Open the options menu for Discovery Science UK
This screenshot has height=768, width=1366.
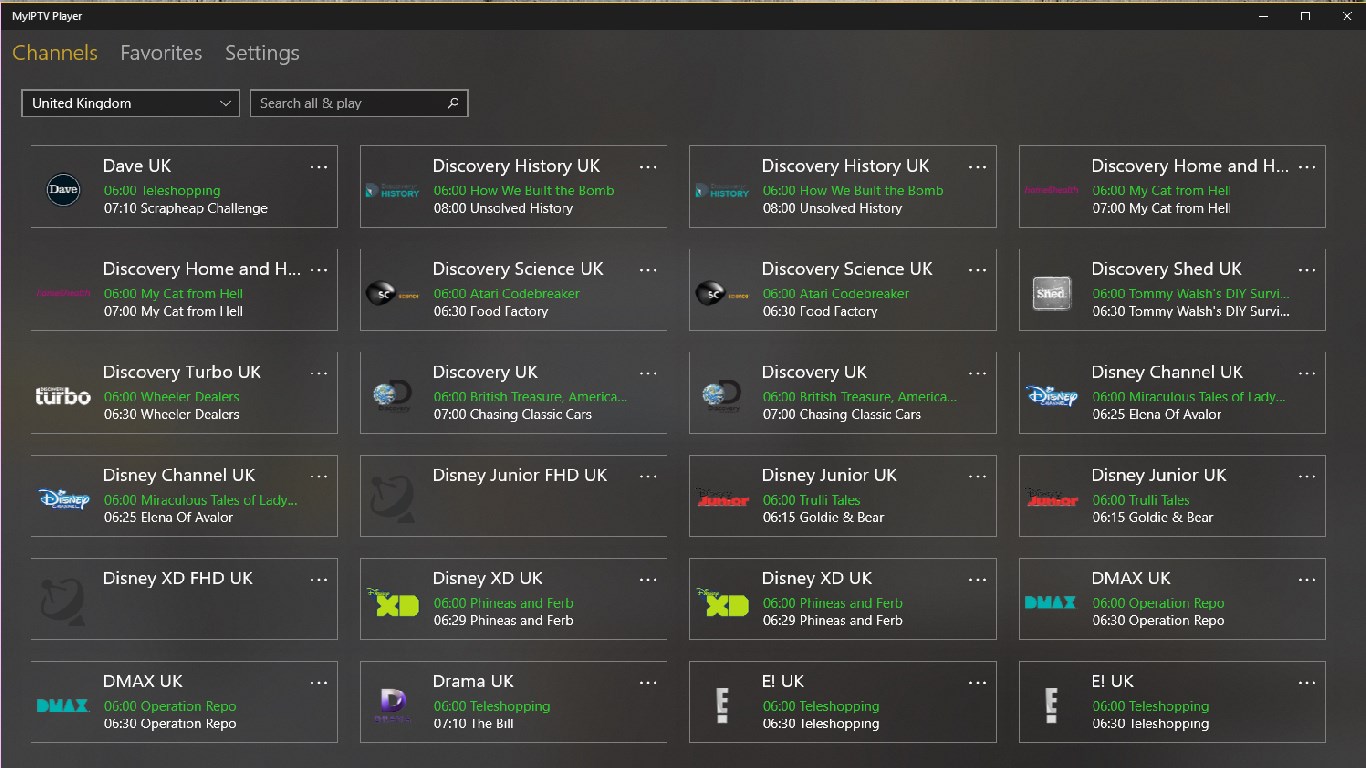[x=648, y=269]
